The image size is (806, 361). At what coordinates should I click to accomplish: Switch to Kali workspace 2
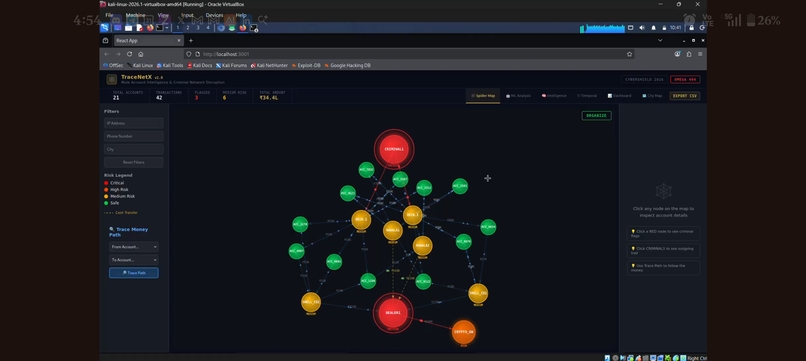pyautogui.click(x=188, y=28)
